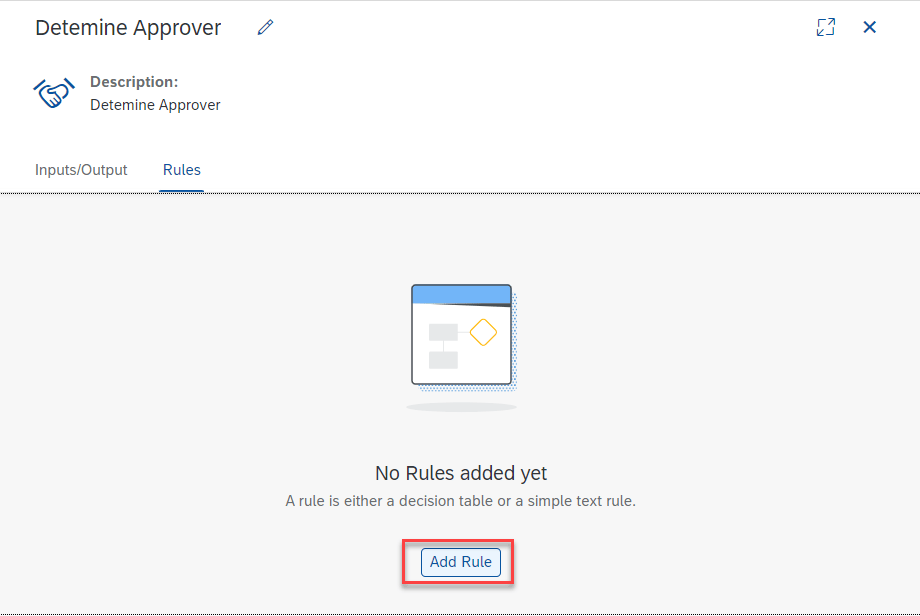Click the yellow diamond in the illustration
Viewport: 920px width, 616px height.
click(483, 332)
